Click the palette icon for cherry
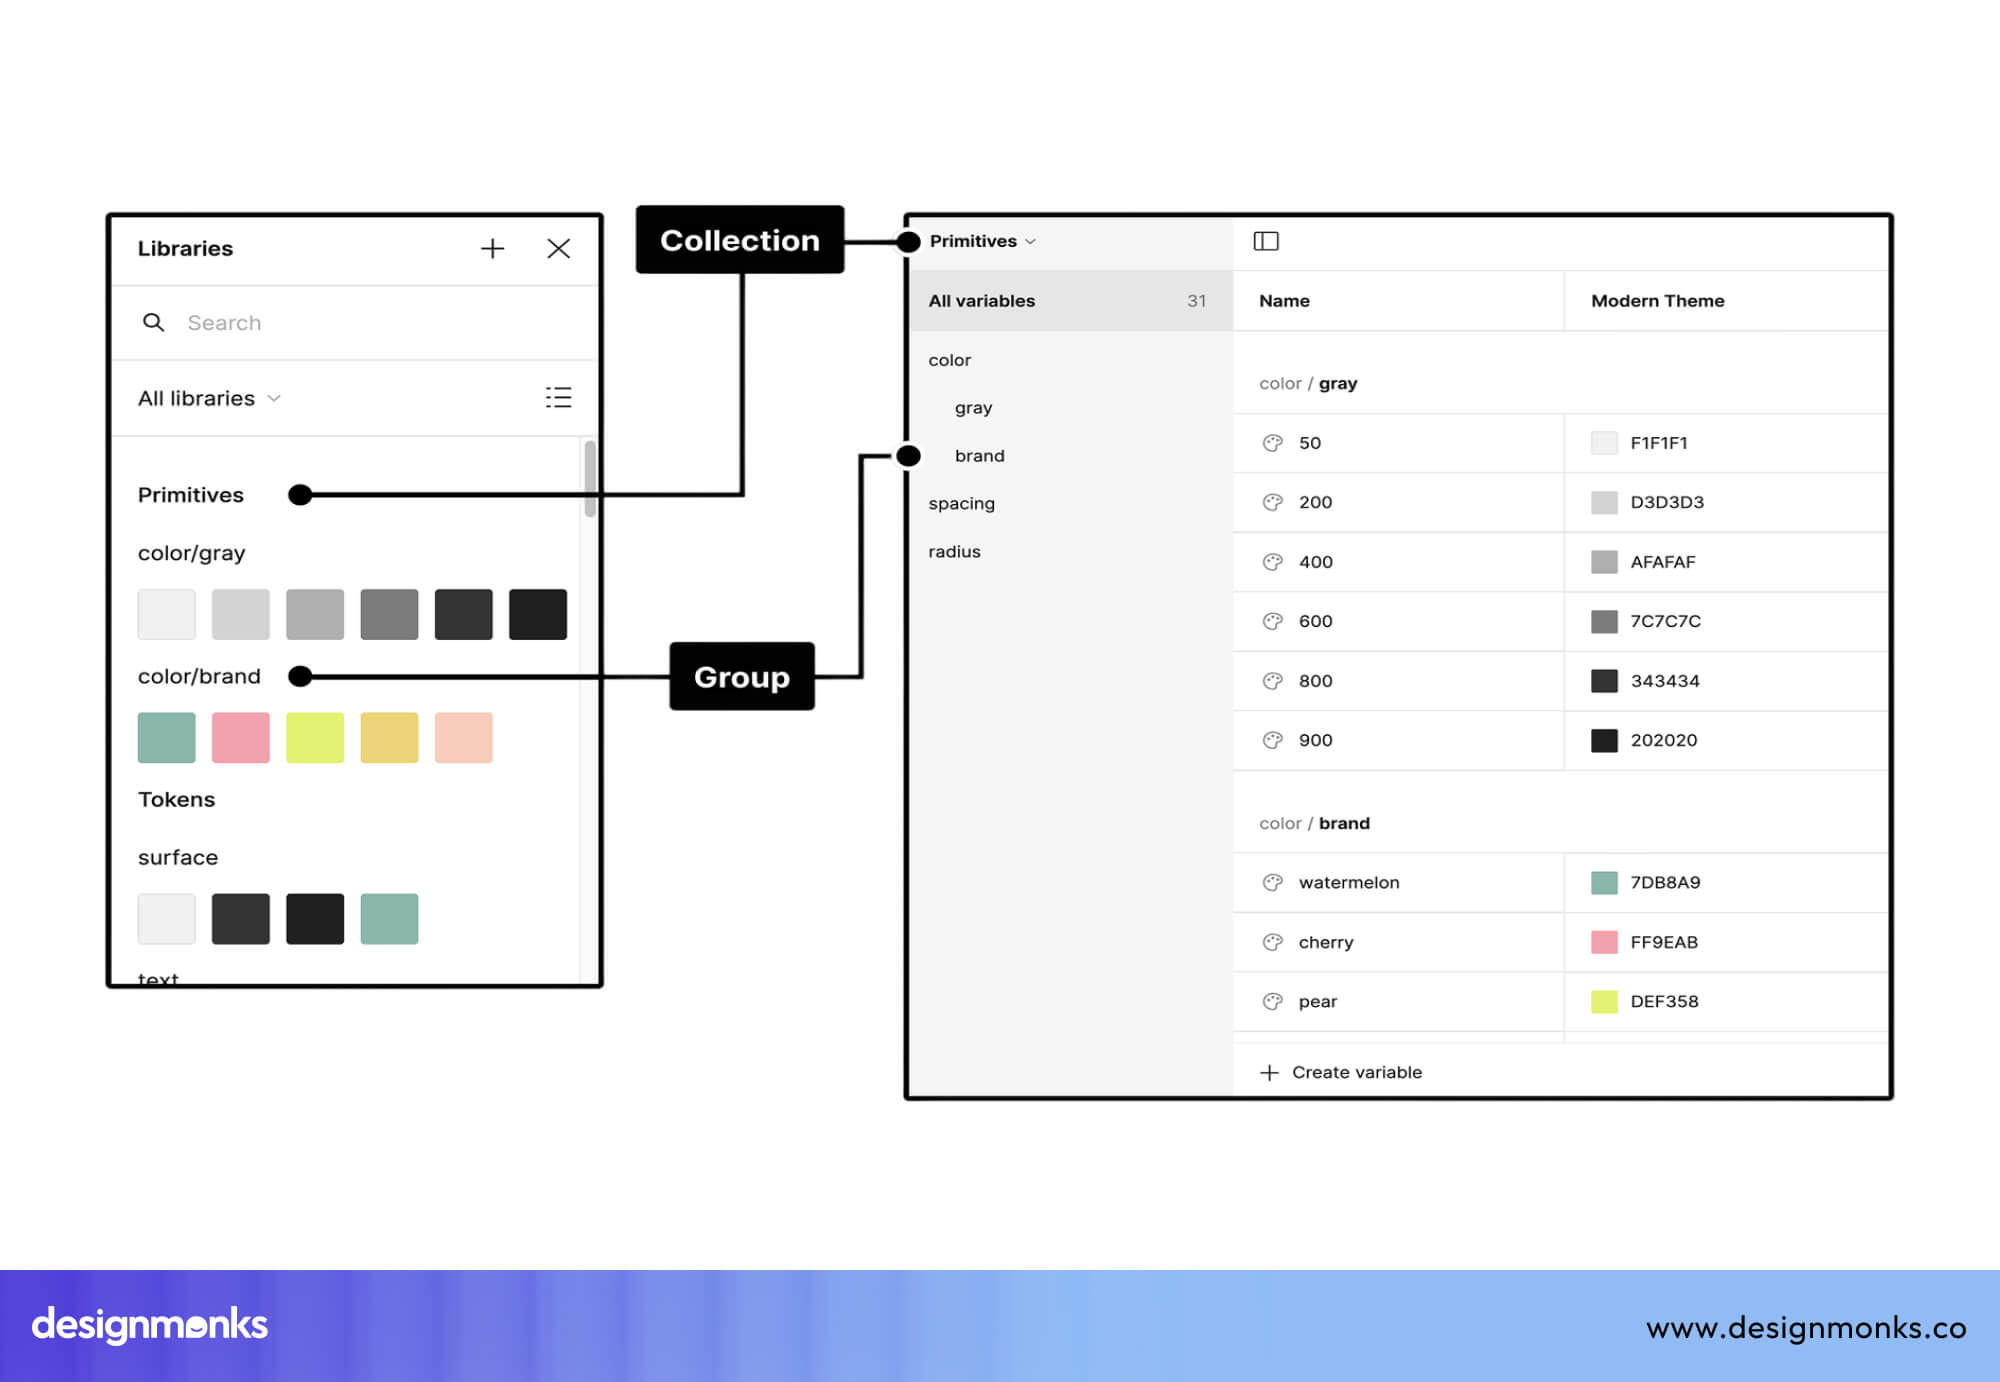This screenshot has height=1382, width=2000. point(1273,942)
